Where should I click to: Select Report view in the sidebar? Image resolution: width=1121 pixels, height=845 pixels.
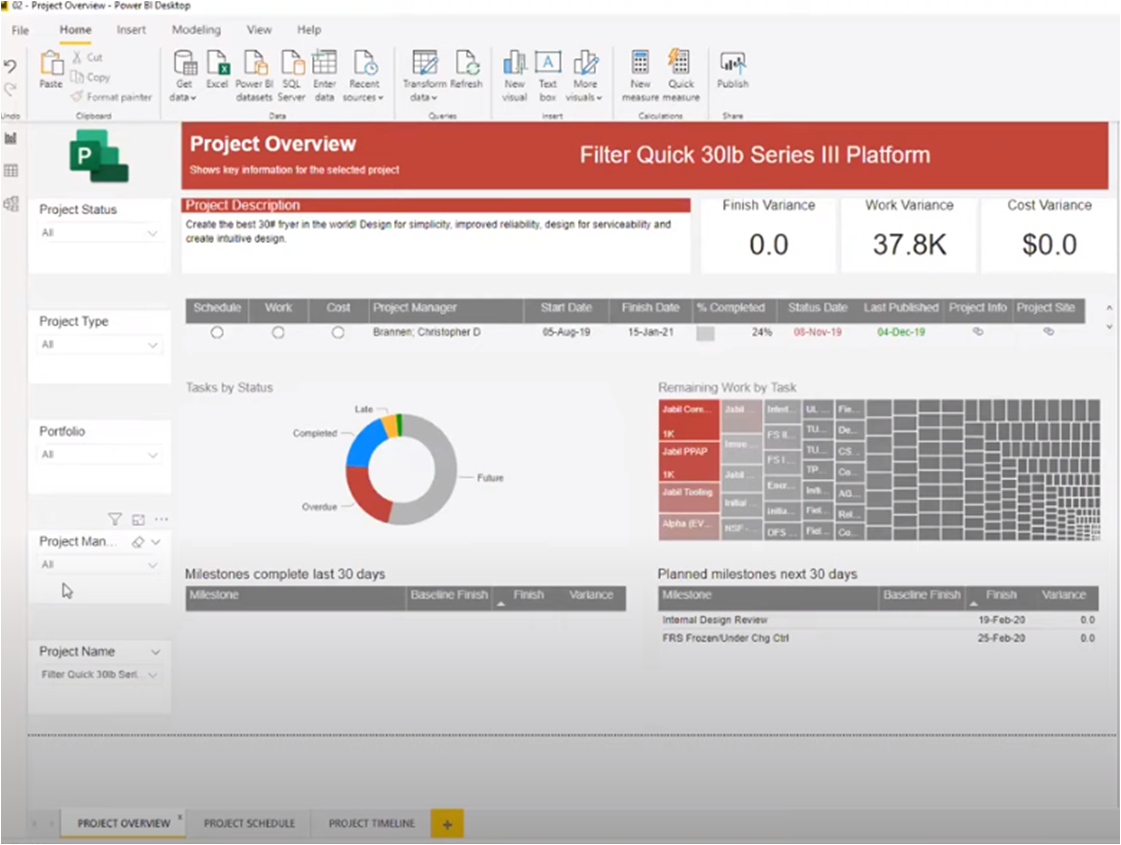click(x=14, y=138)
